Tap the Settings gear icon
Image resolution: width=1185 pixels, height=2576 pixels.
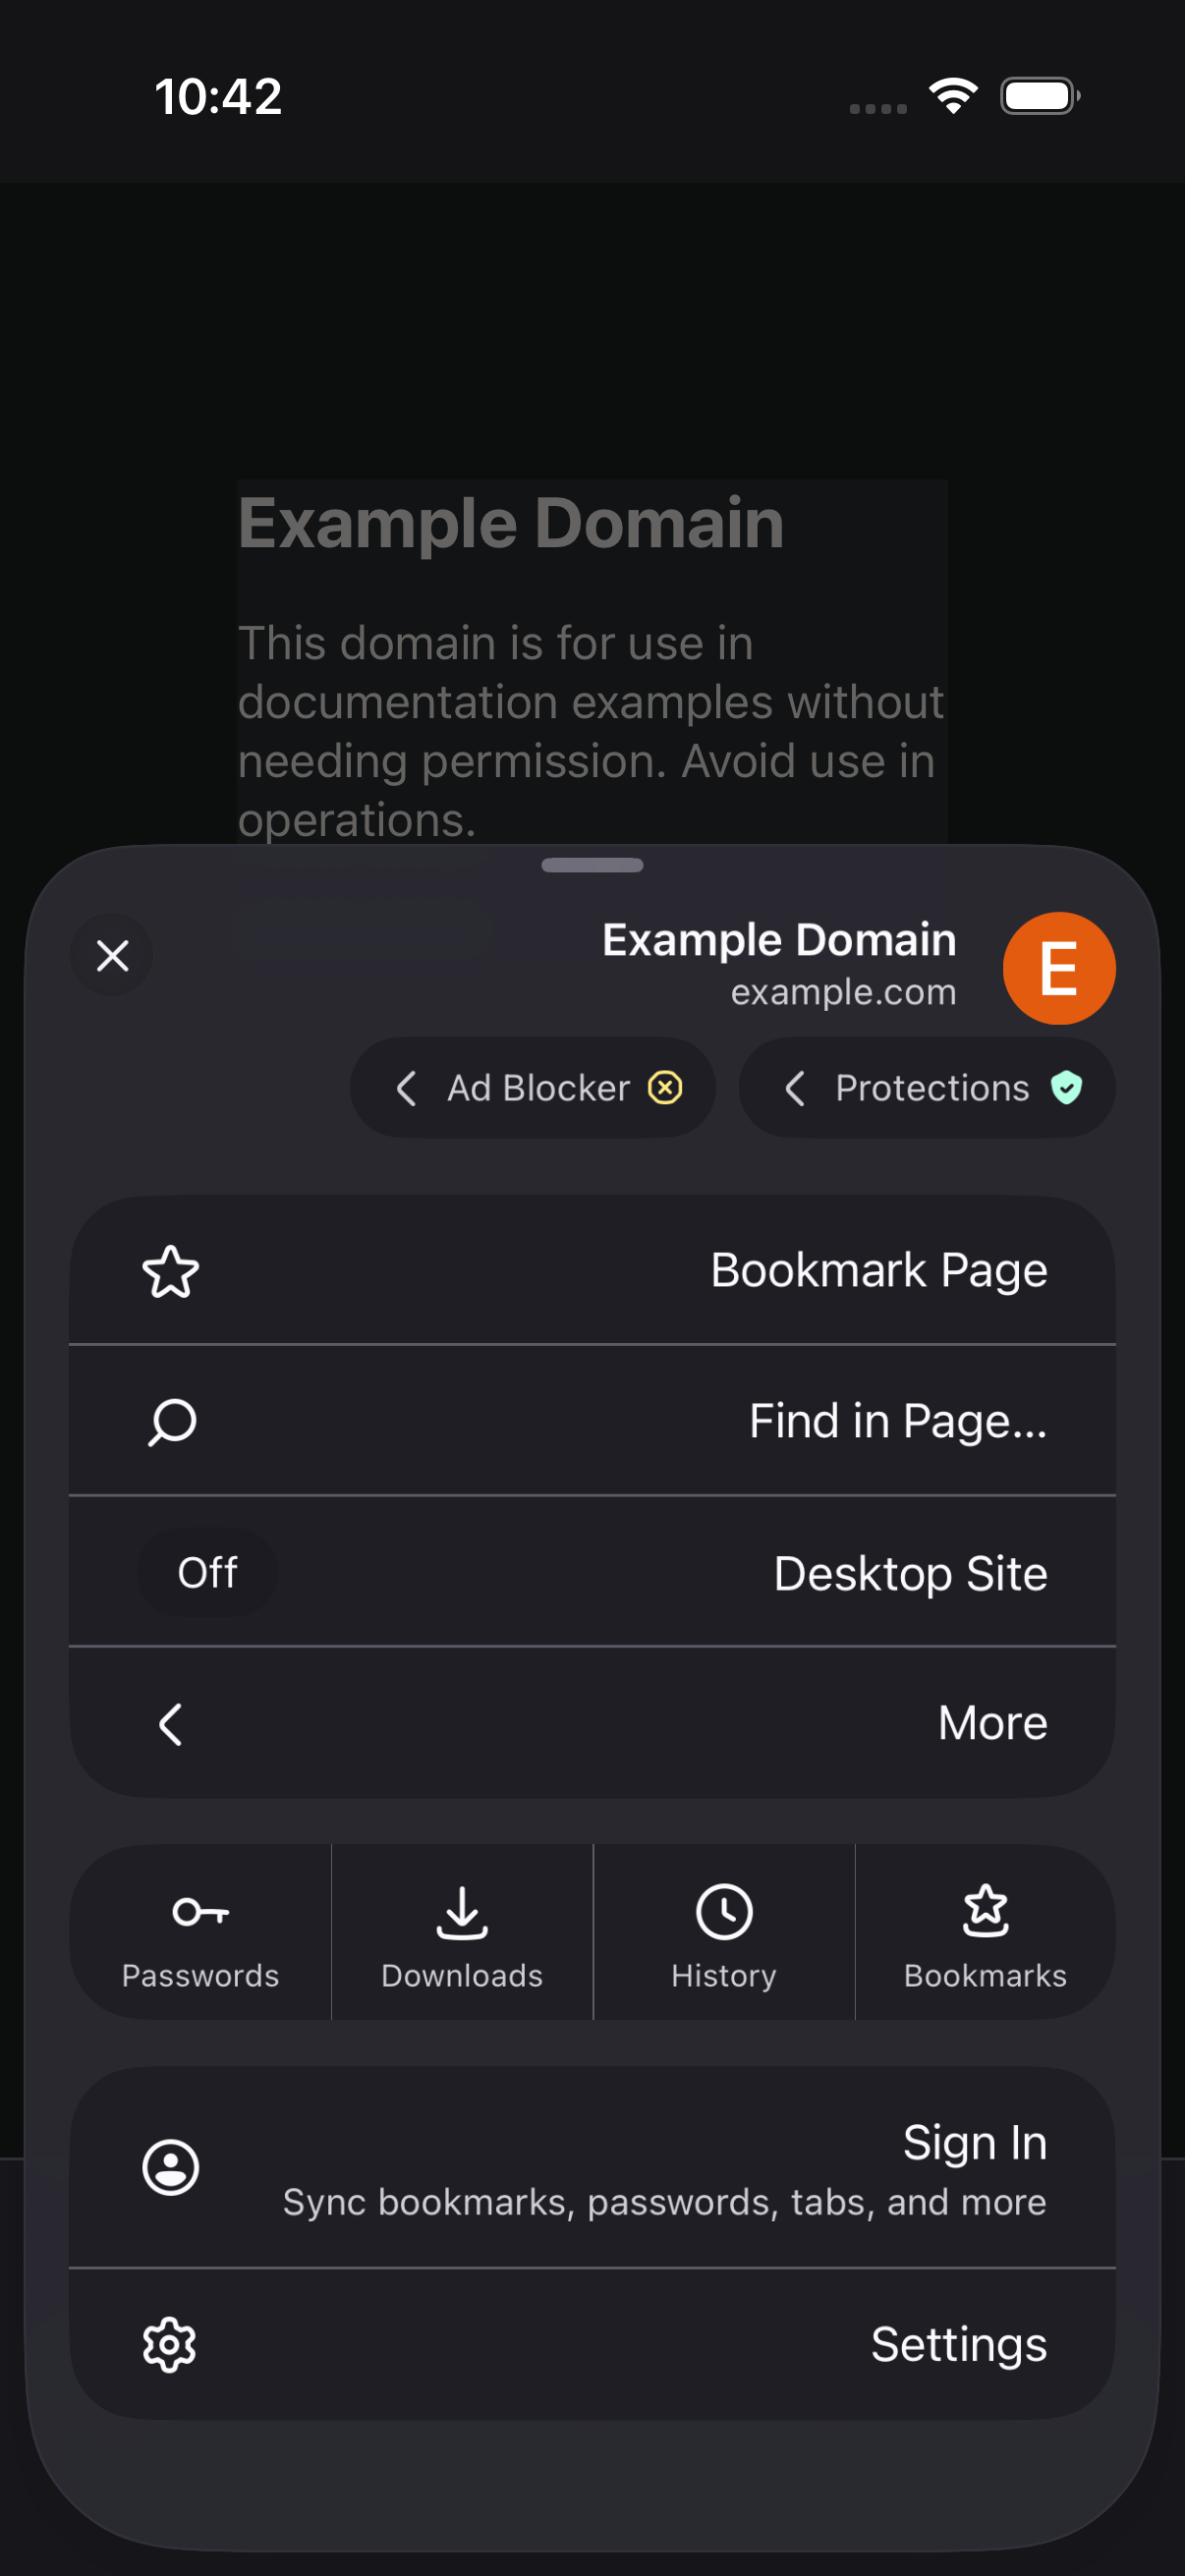click(x=170, y=2344)
